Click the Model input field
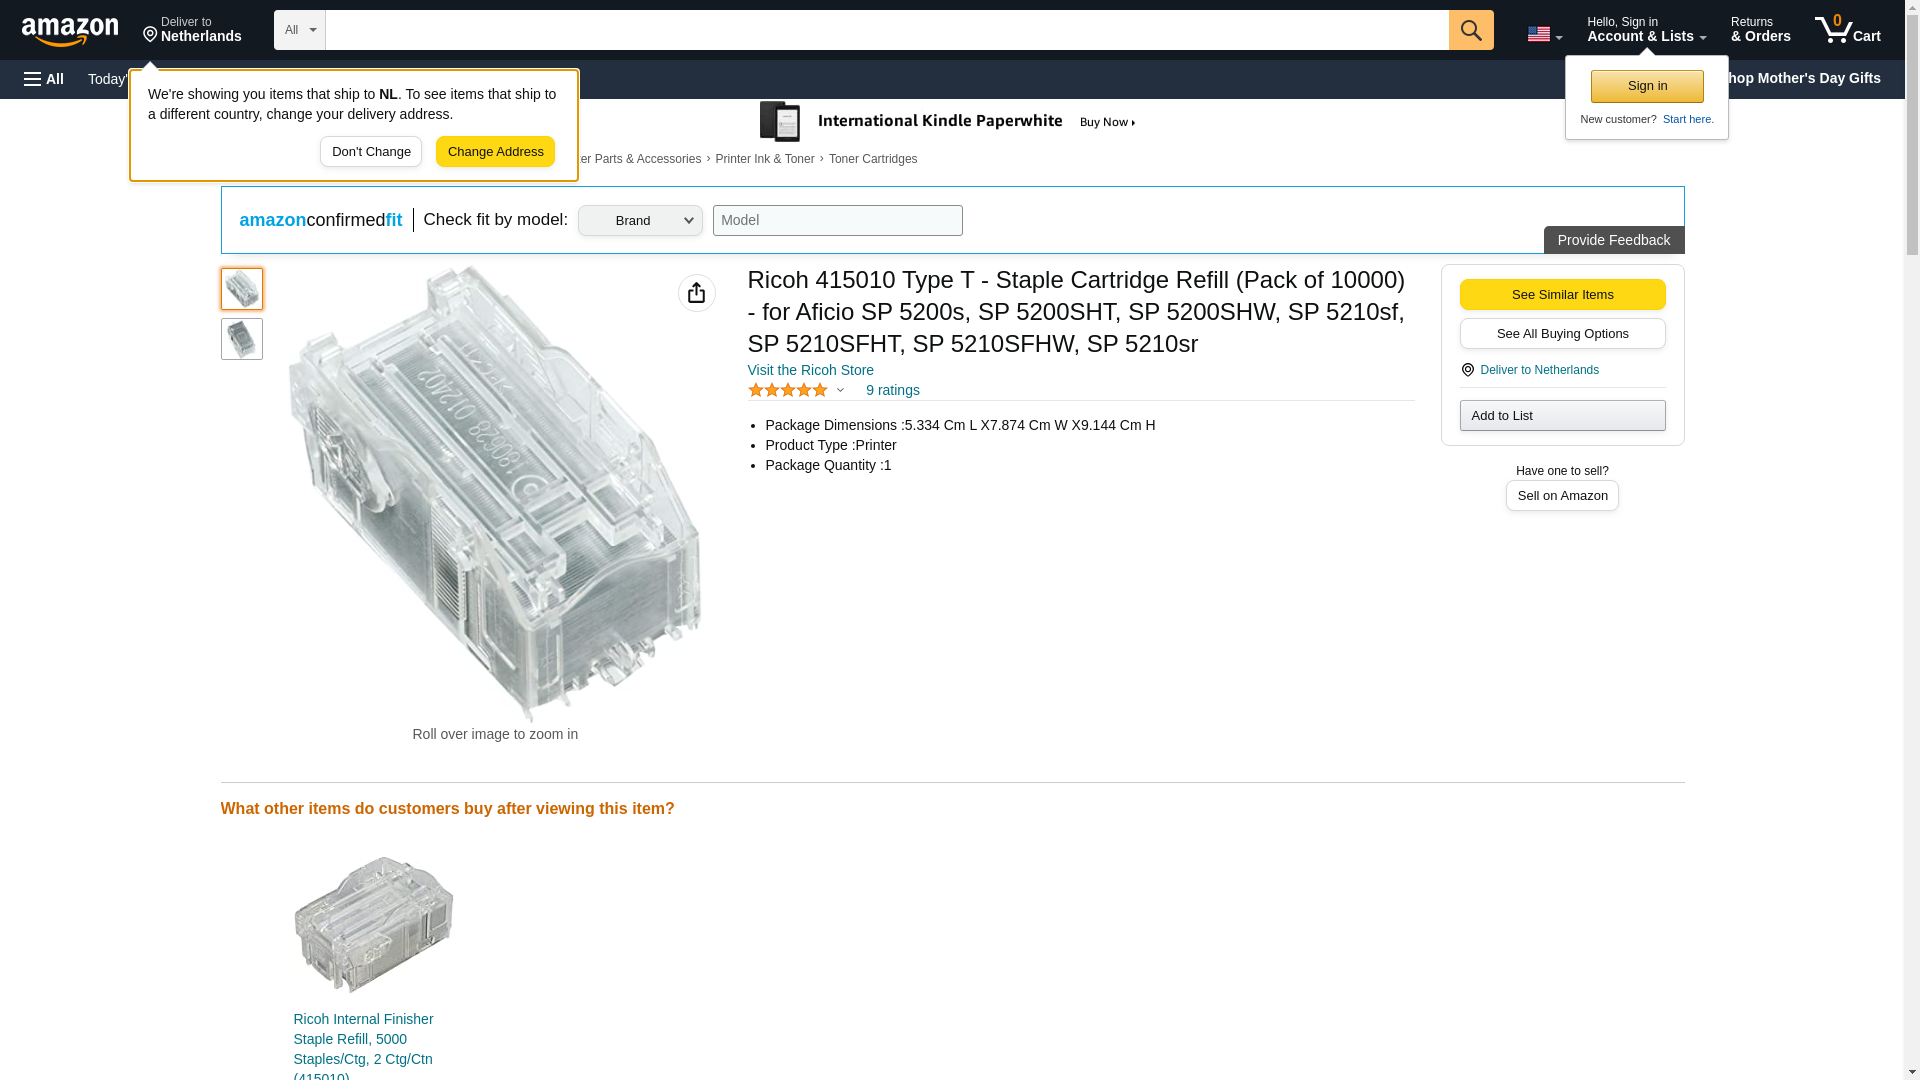The width and height of the screenshot is (1920, 1080). 837,221
